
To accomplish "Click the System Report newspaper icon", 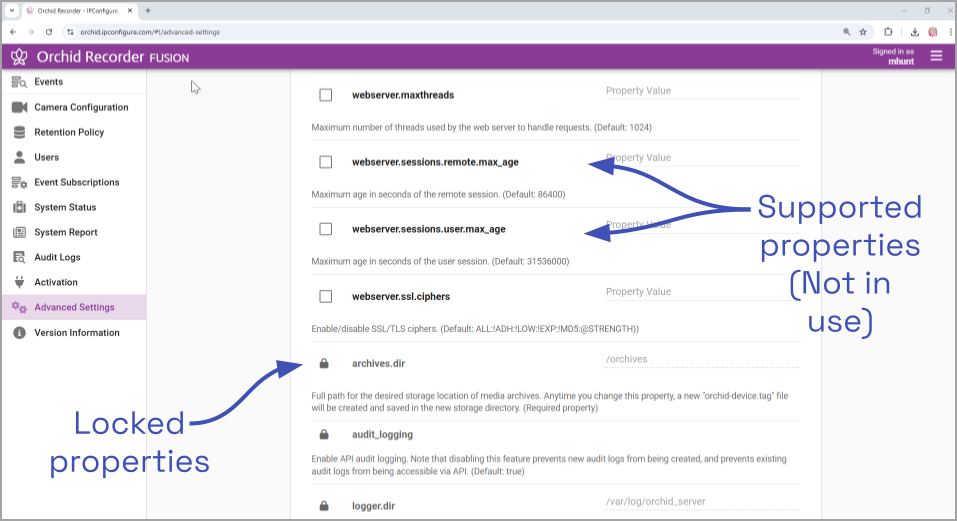I will (20, 232).
